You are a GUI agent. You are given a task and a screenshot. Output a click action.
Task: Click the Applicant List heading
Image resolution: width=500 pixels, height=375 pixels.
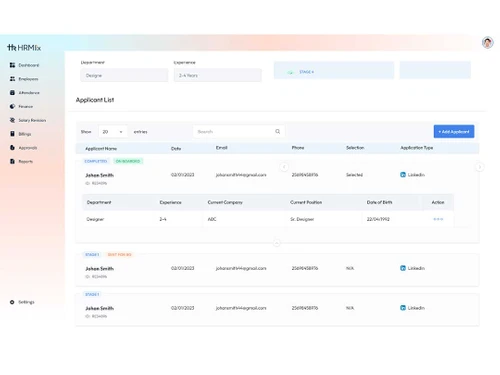tap(95, 100)
